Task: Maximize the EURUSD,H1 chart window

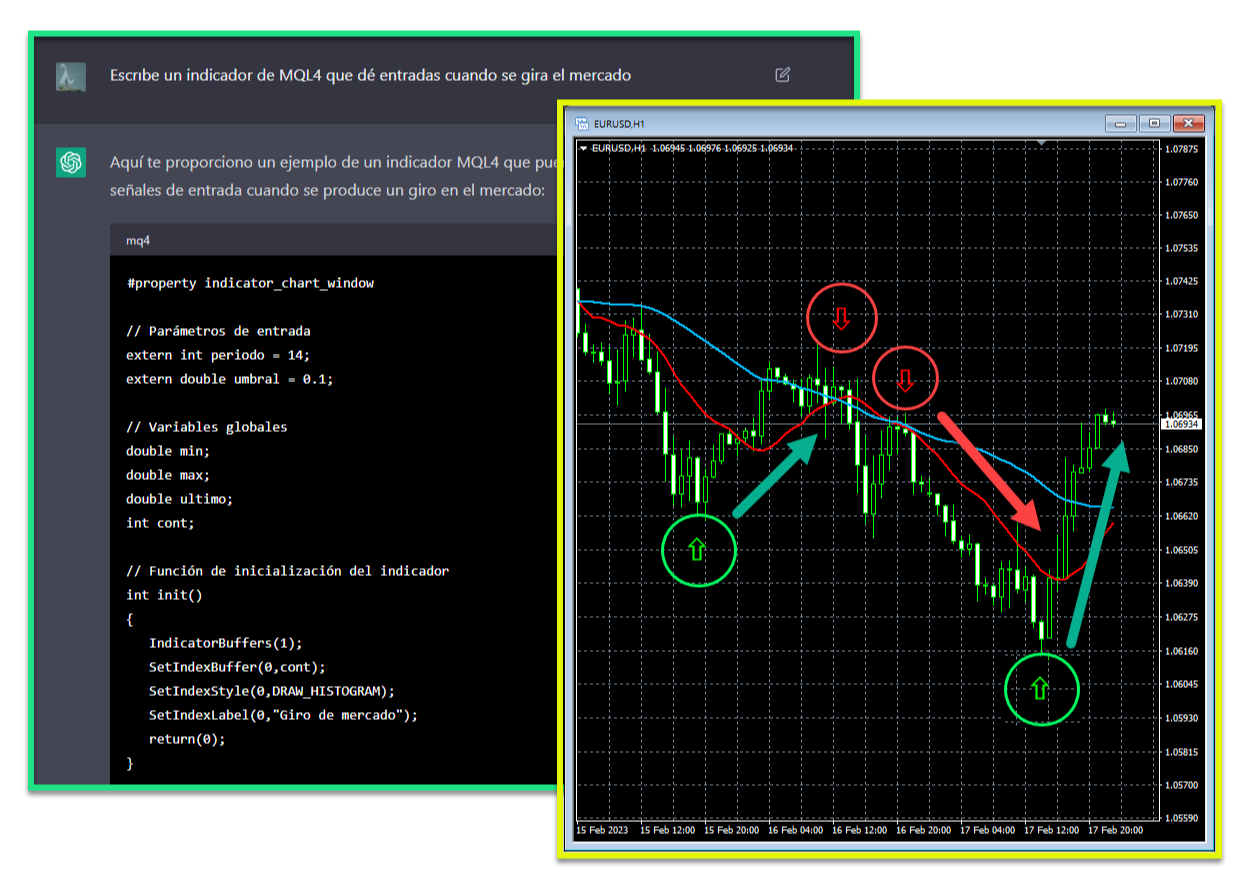Action: [x=1154, y=123]
